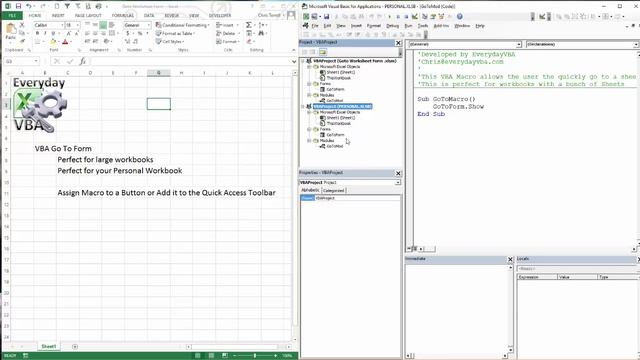640x360 pixels.
Task: Open the VBA editor Run menu
Action: pos(408,26)
